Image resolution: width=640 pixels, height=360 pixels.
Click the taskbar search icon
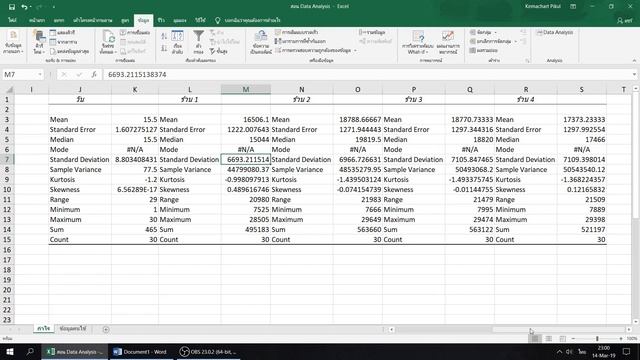click(30, 352)
